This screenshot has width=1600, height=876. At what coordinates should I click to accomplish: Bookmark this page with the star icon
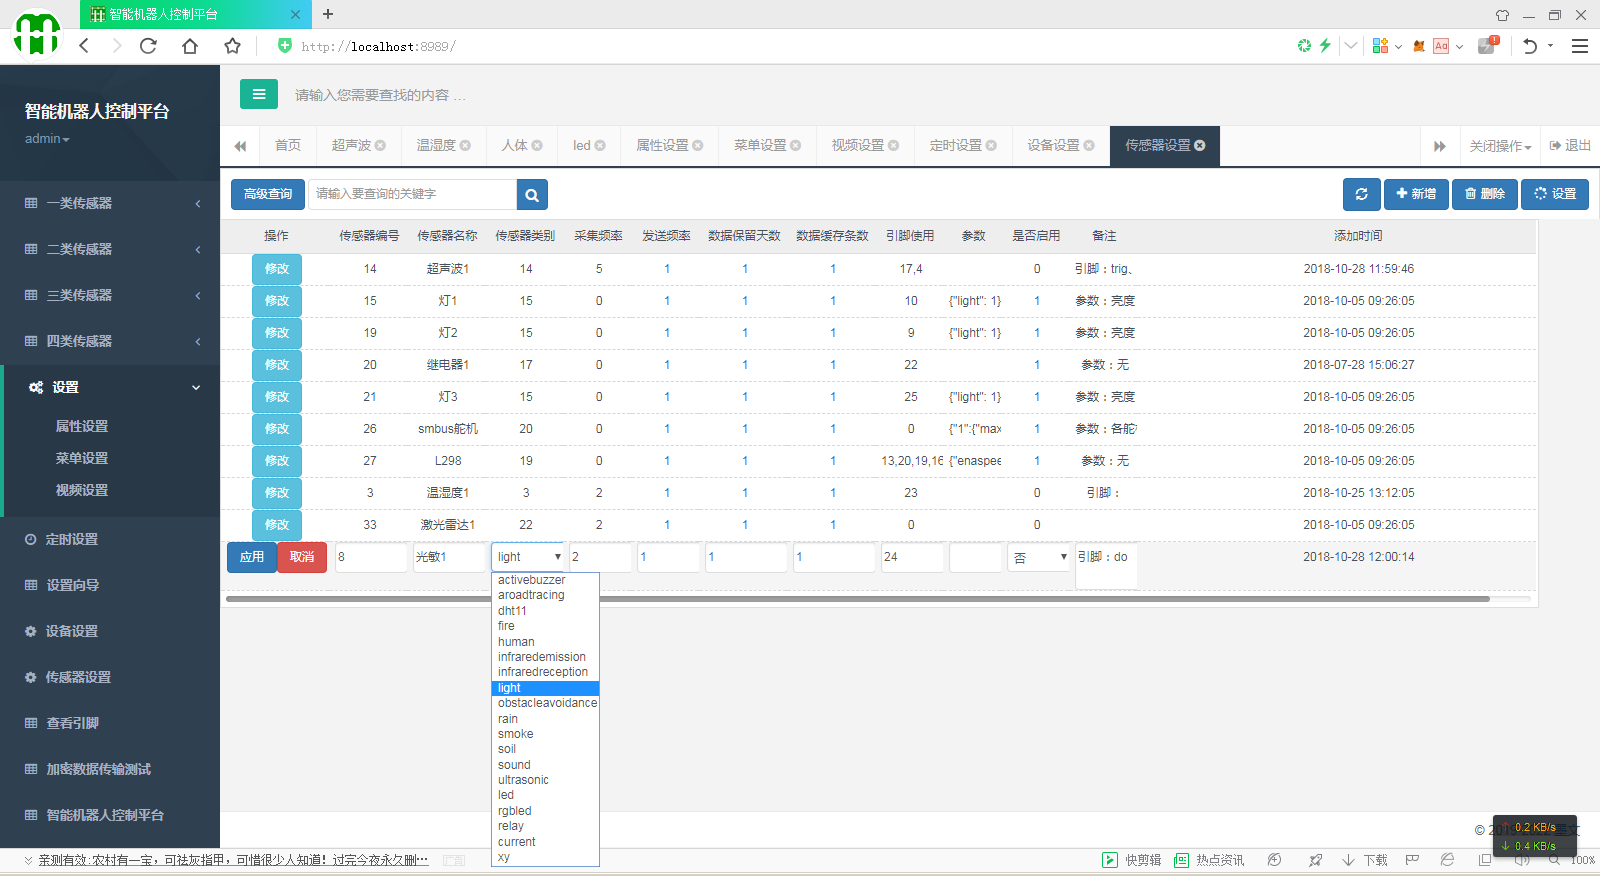[232, 46]
